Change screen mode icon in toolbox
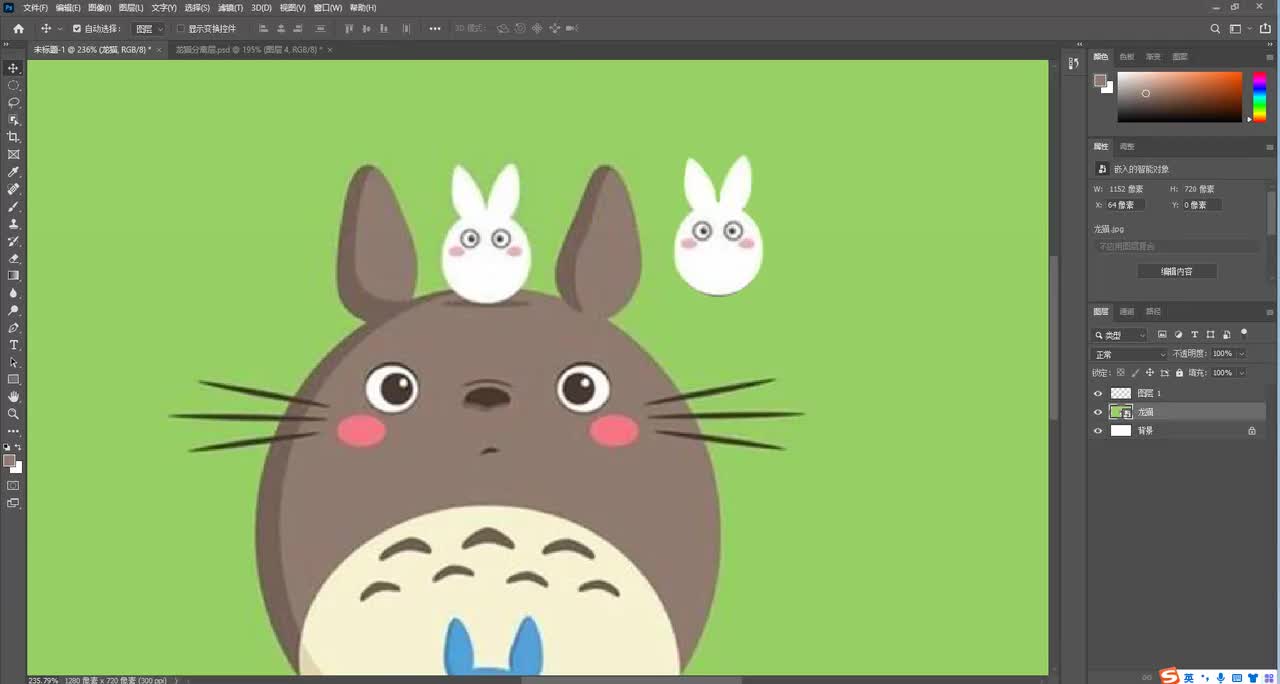 pos(13,503)
